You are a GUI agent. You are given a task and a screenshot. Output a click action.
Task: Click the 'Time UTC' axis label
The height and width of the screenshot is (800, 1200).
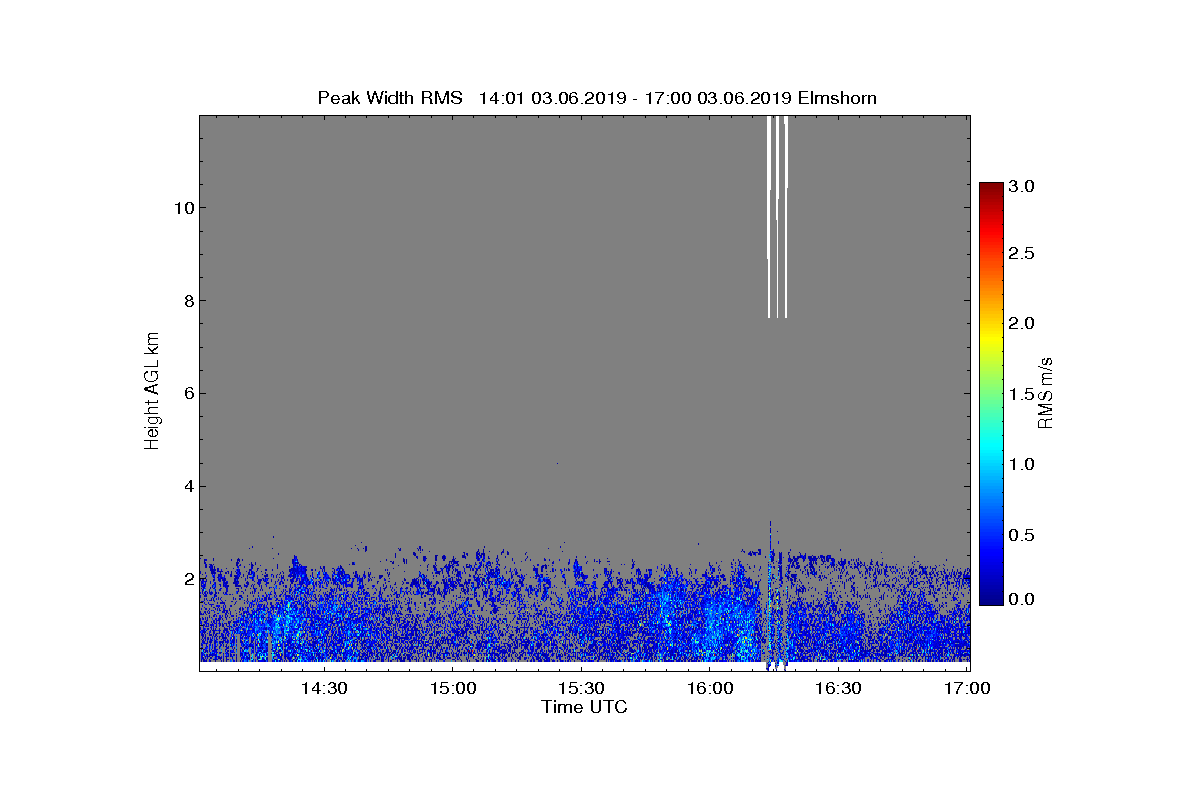585,707
